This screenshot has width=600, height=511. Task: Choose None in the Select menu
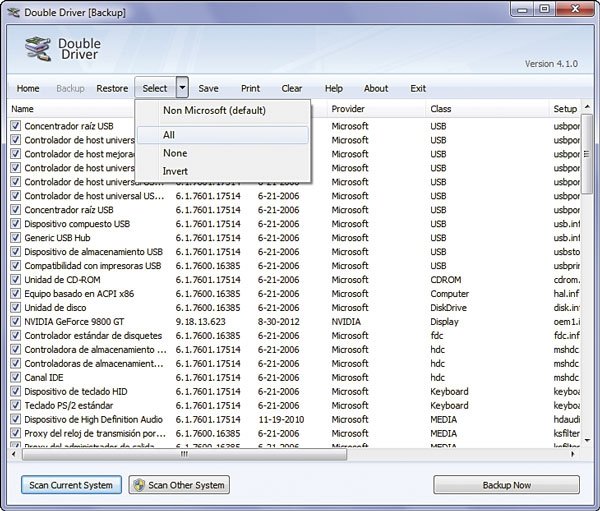pos(223,153)
